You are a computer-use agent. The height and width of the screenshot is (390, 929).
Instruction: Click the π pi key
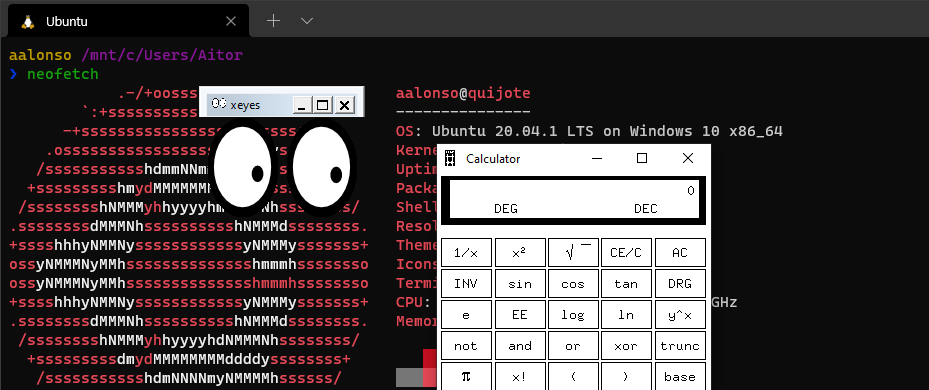coord(466,376)
